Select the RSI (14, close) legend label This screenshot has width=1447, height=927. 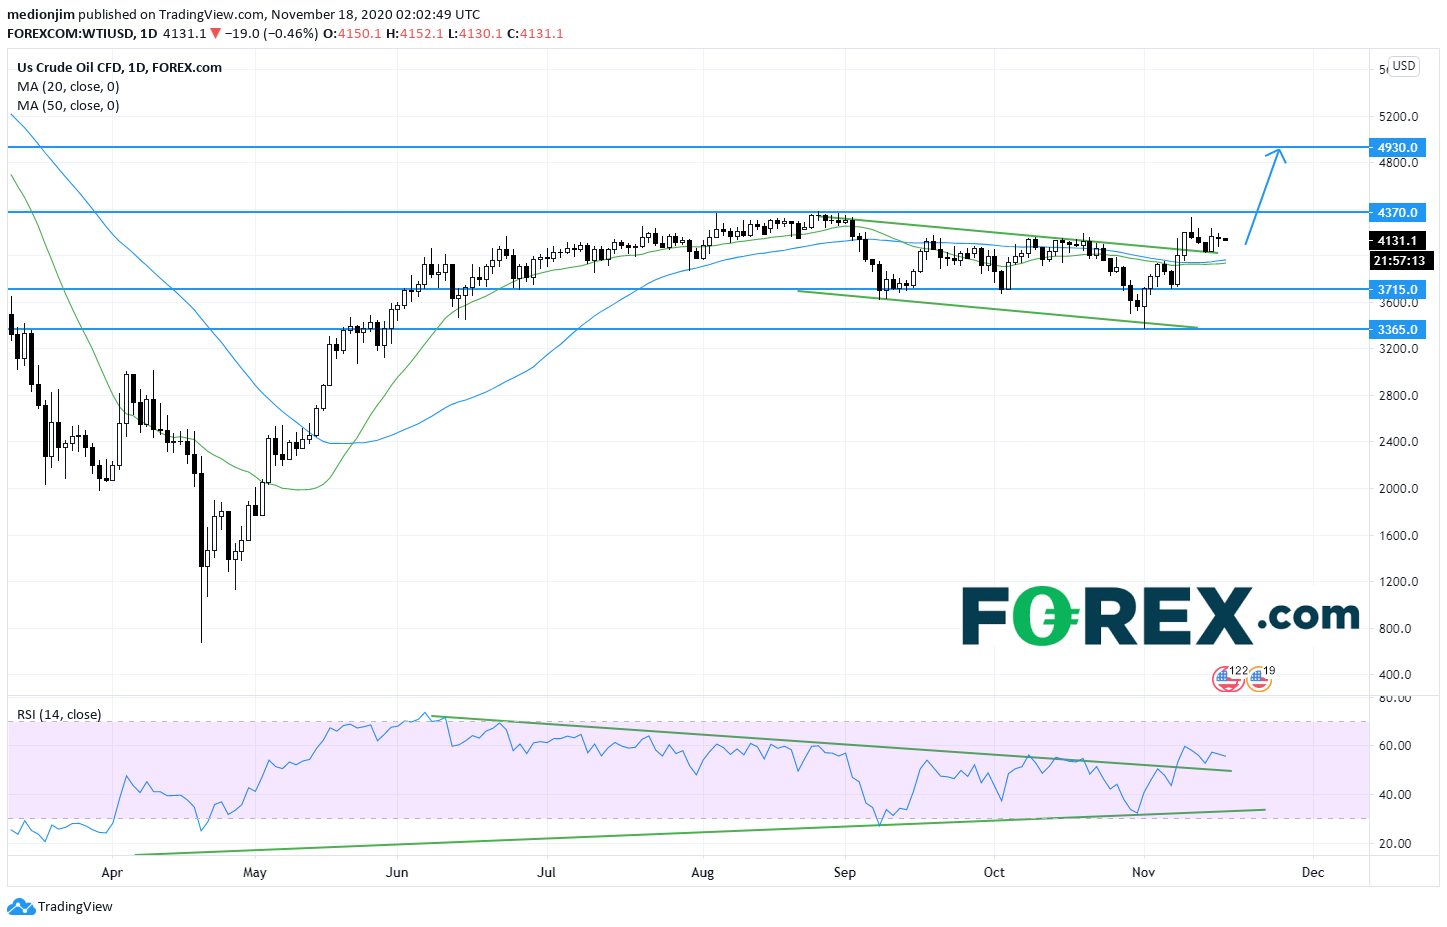[x=59, y=715]
